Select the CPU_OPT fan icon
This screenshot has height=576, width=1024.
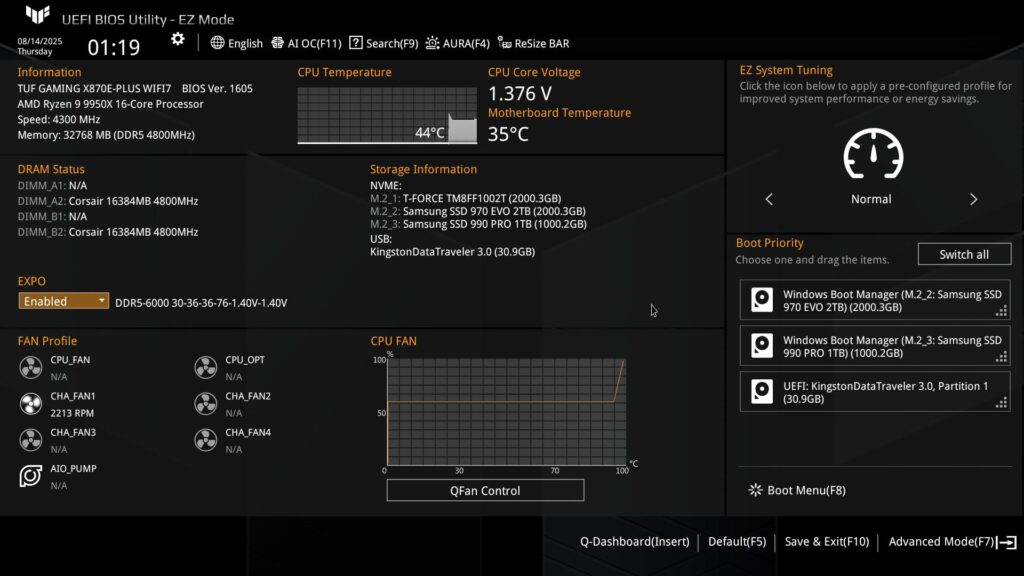click(x=206, y=368)
